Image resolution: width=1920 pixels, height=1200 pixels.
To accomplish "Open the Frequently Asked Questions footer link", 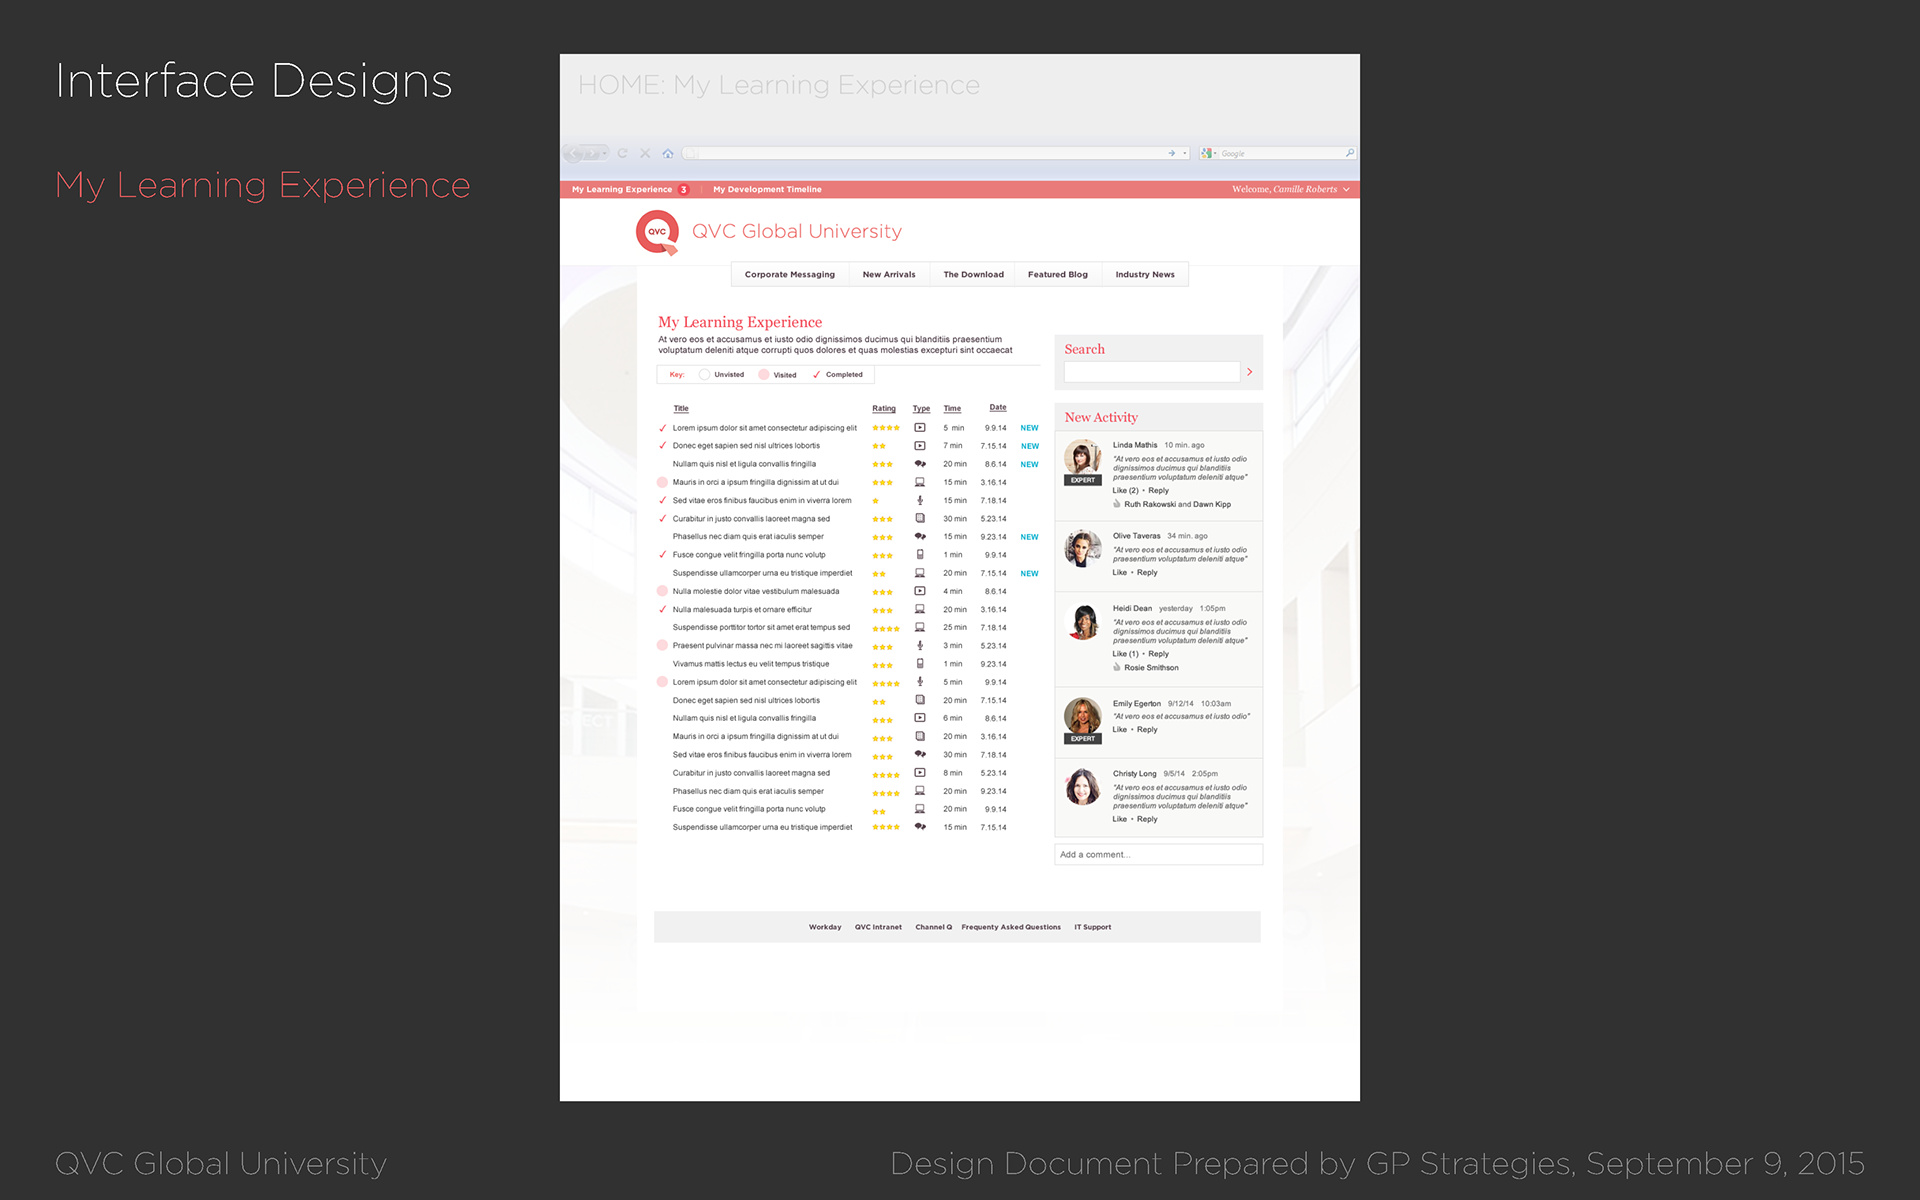I will click(1011, 927).
